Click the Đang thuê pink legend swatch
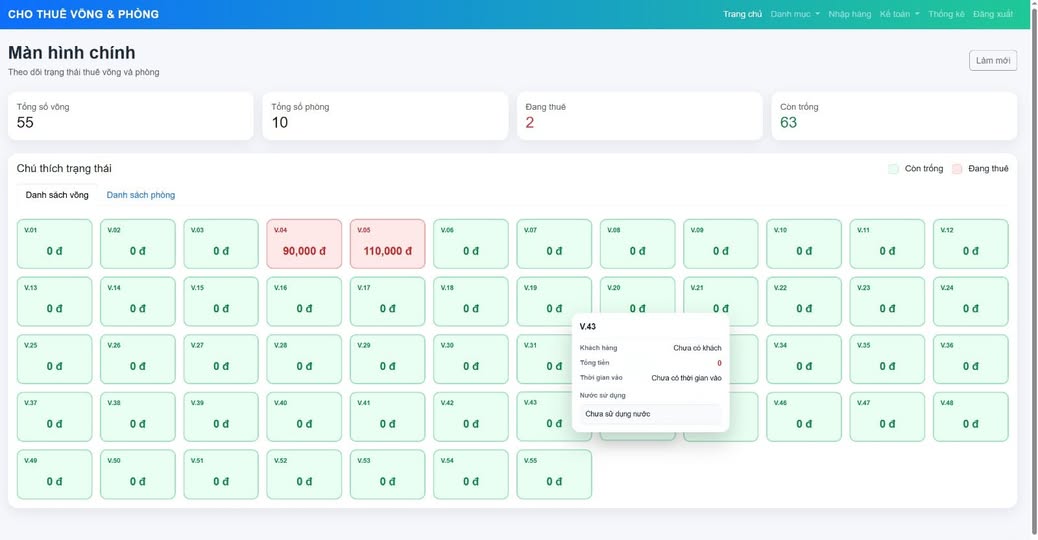The height and width of the screenshot is (540, 1038). click(957, 169)
